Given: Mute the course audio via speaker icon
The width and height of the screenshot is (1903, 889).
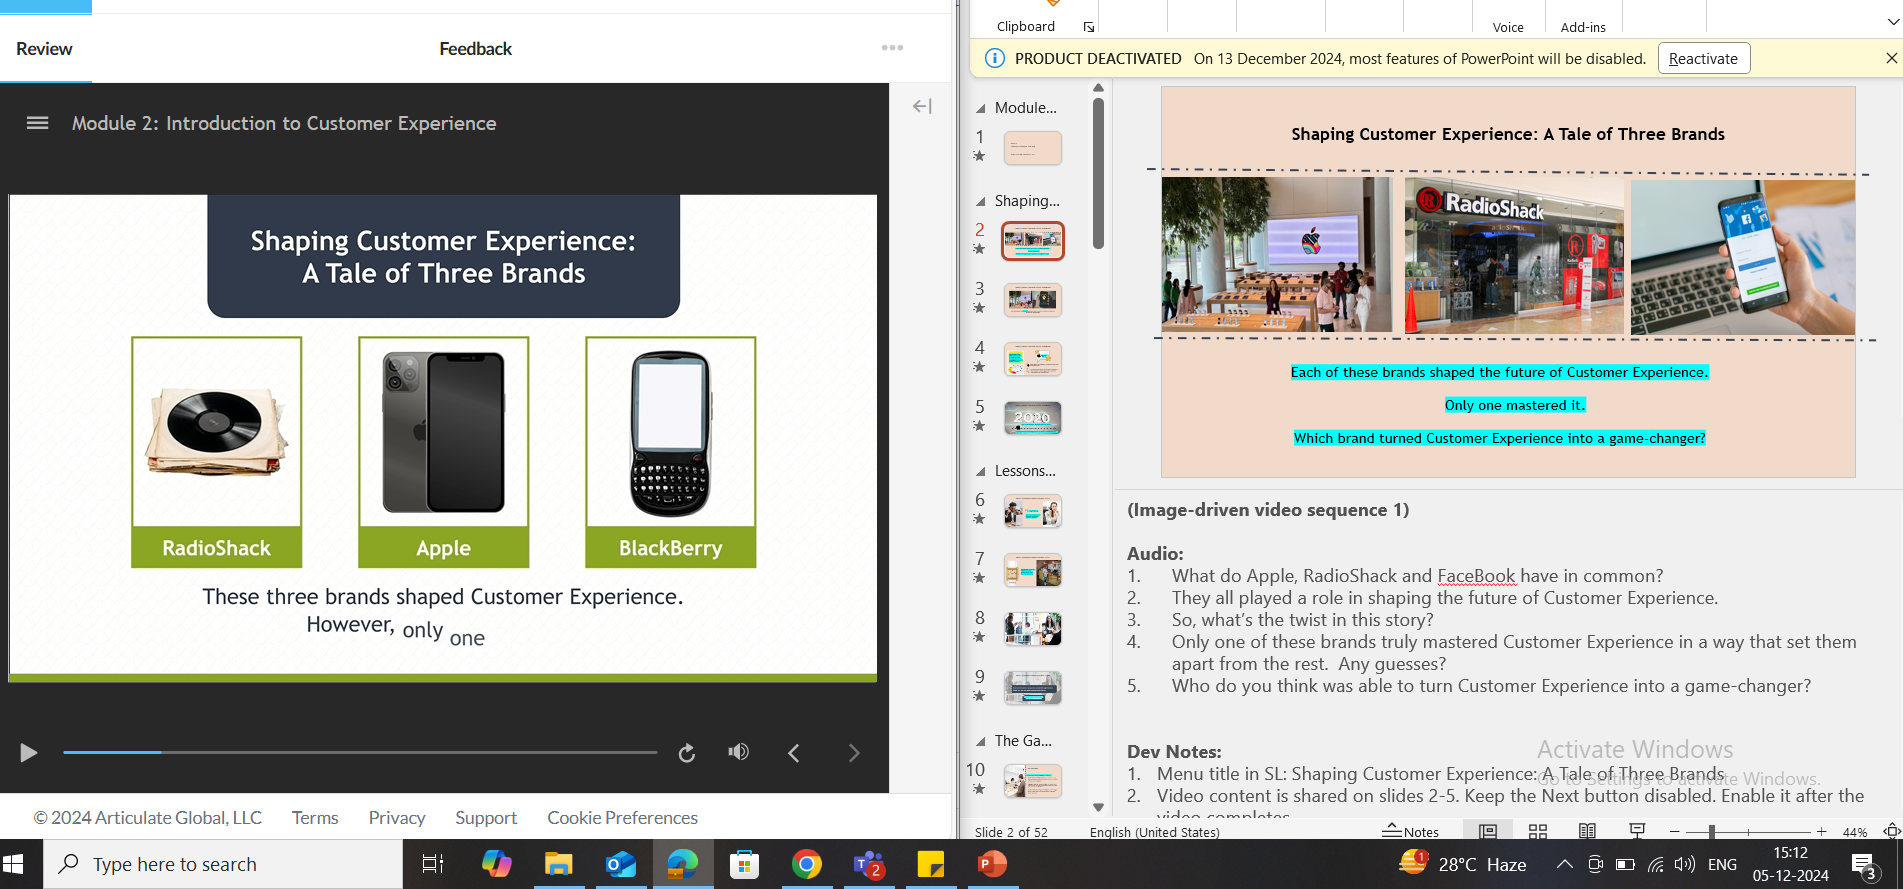Looking at the screenshot, I should tap(739, 752).
